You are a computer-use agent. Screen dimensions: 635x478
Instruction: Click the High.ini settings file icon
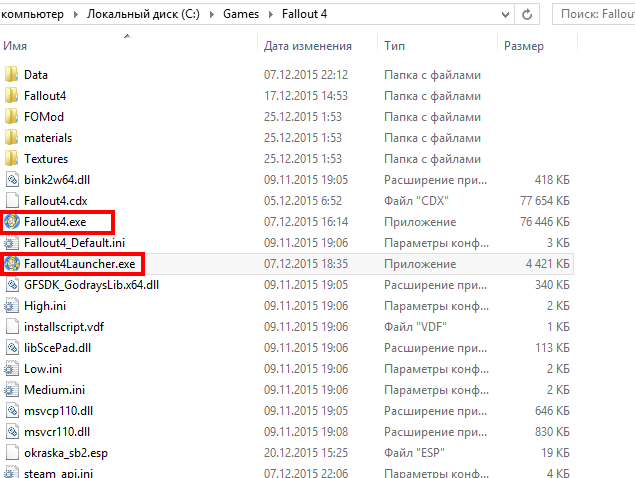[x=12, y=306]
